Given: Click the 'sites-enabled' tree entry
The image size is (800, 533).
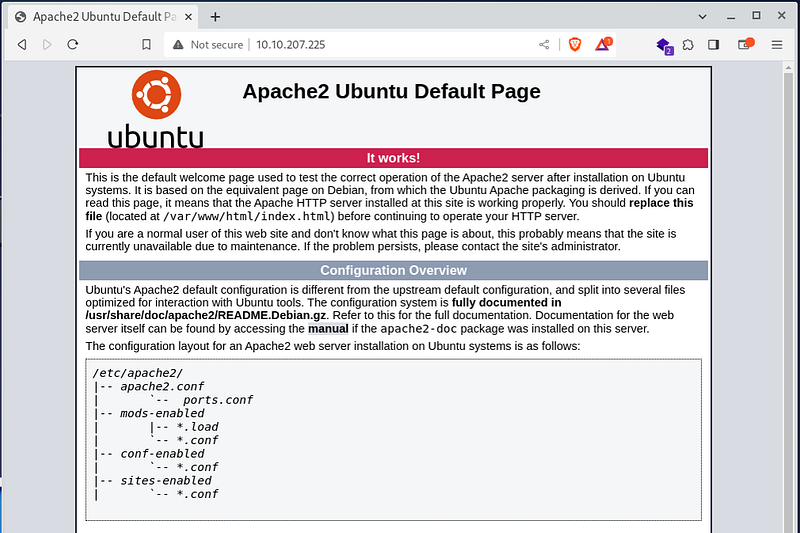Looking at the screenshot, I should click(x=166, y=480).
